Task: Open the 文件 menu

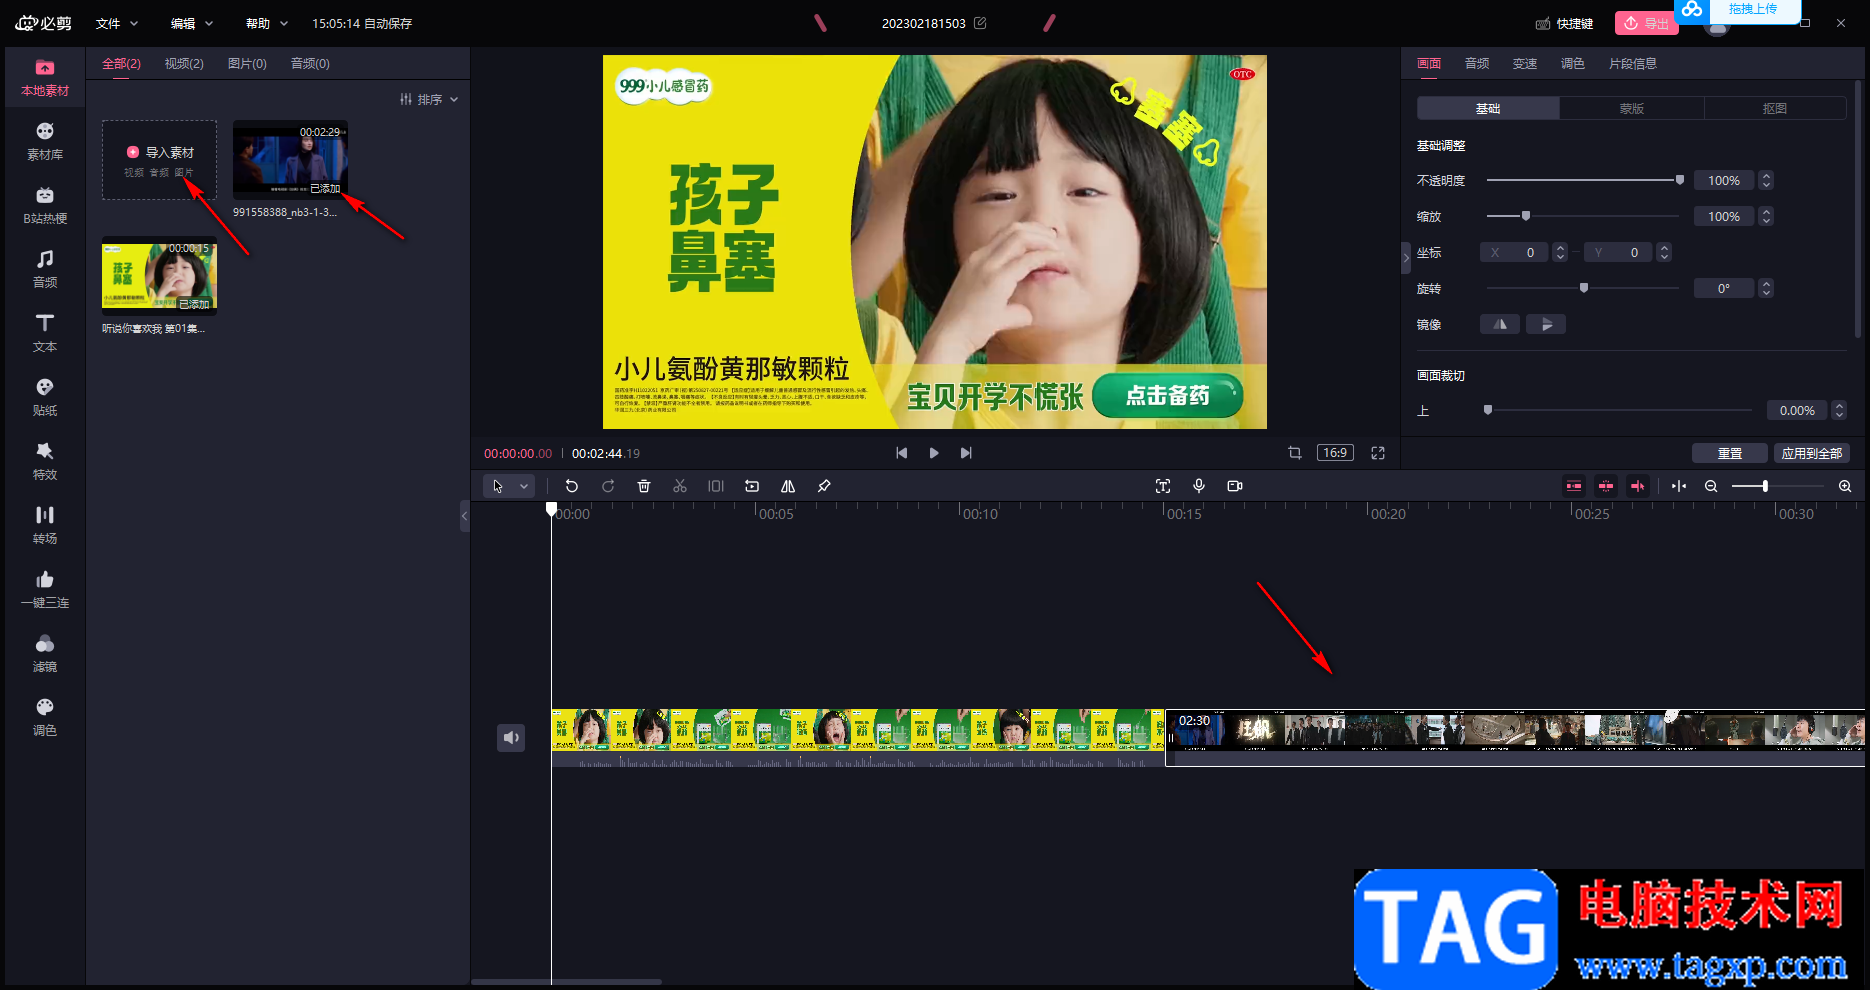Action: pyautogui.click(x=117, y=23)
